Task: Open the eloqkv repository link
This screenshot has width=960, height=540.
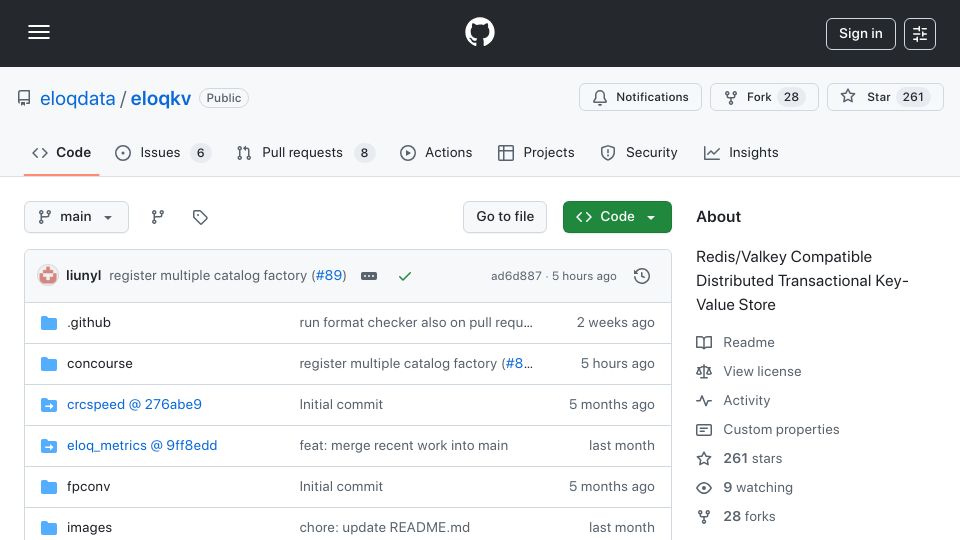Action: click(160, 99)
